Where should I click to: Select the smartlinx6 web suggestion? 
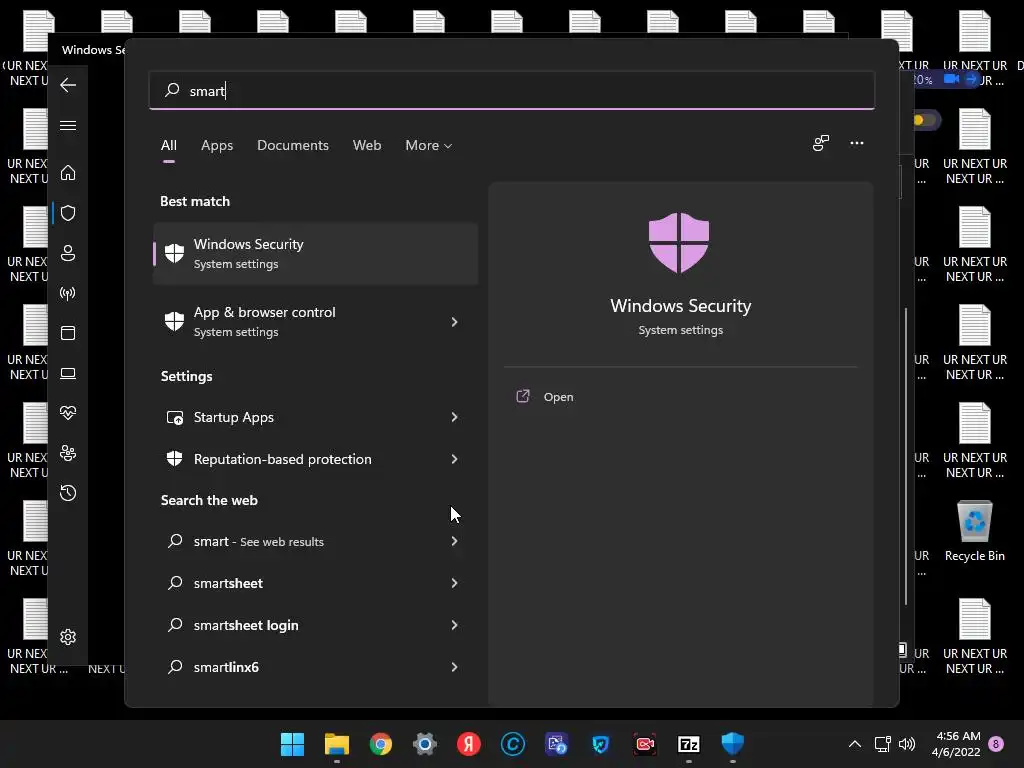(315, 667)
